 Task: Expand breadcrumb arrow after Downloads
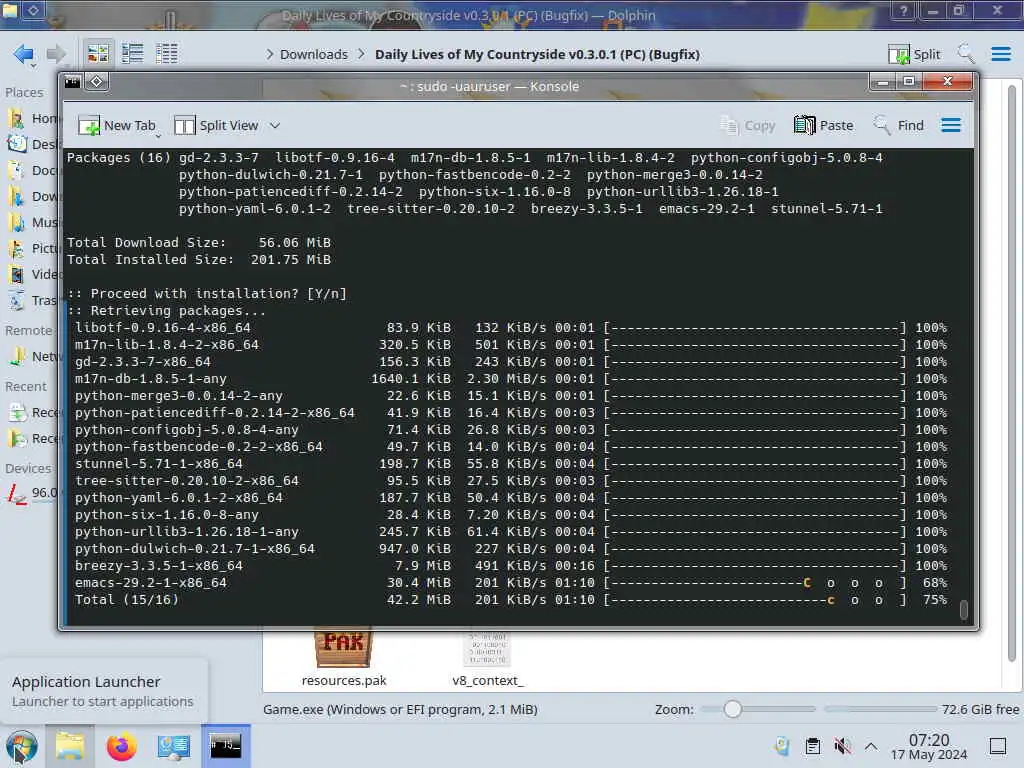361,54
